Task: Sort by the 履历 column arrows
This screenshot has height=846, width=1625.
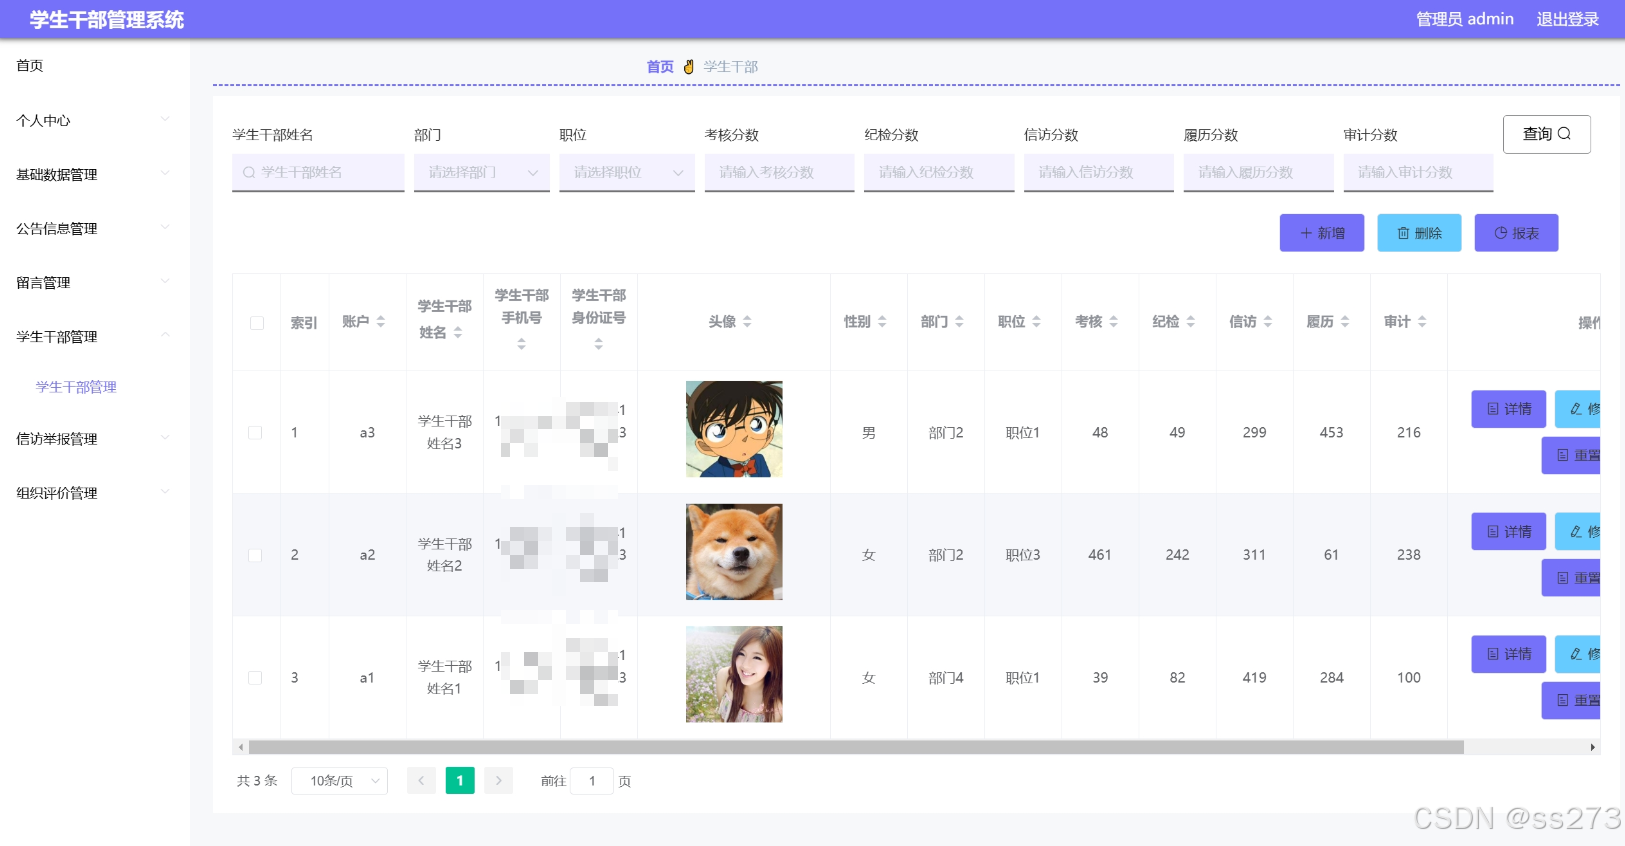Action: tap(1345, 322)
